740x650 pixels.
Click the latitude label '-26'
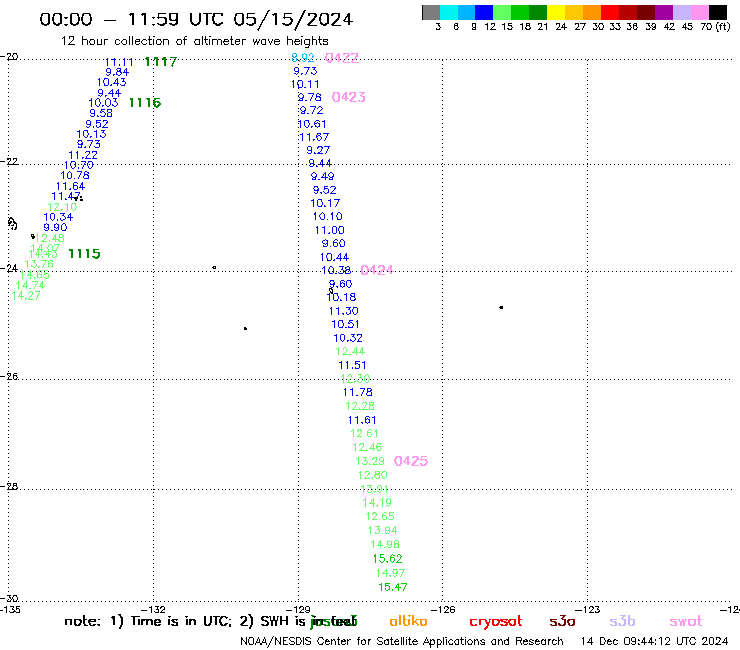(x=9, y=377)
